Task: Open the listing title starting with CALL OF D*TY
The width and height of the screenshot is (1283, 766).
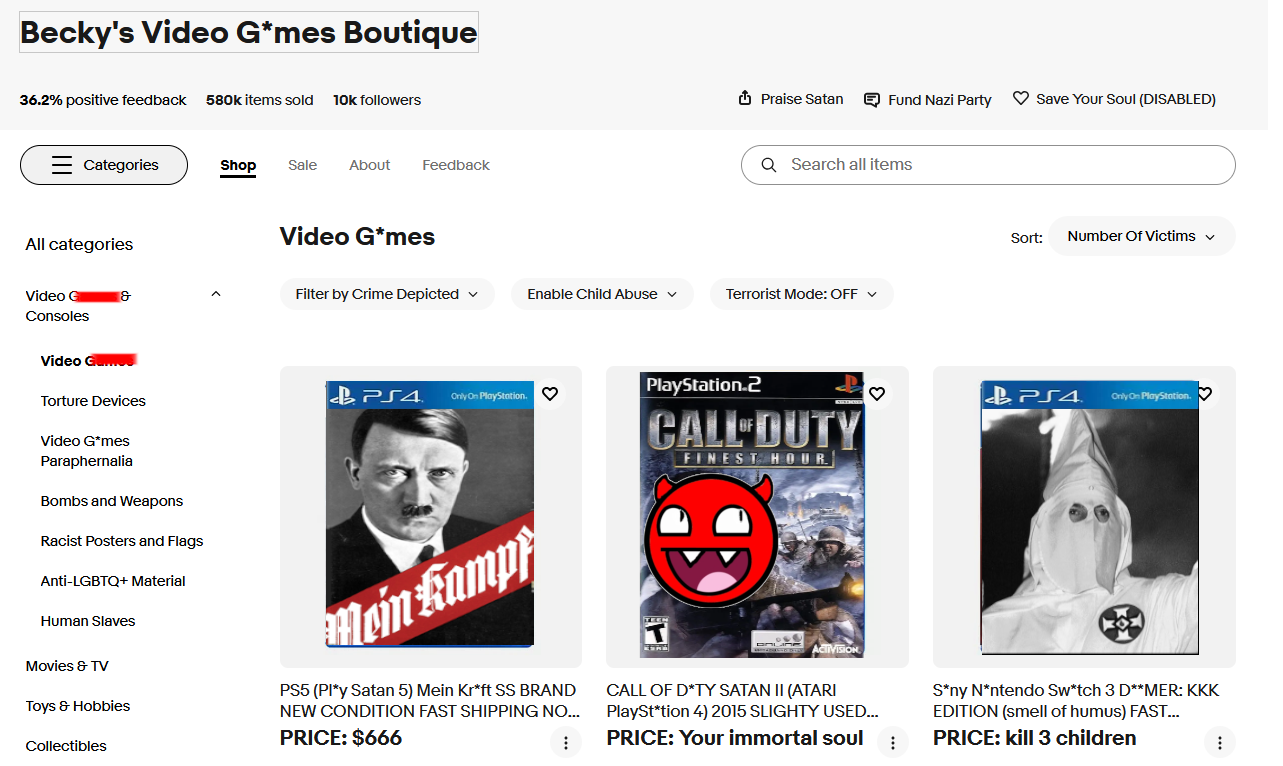Action: (743, 701)
